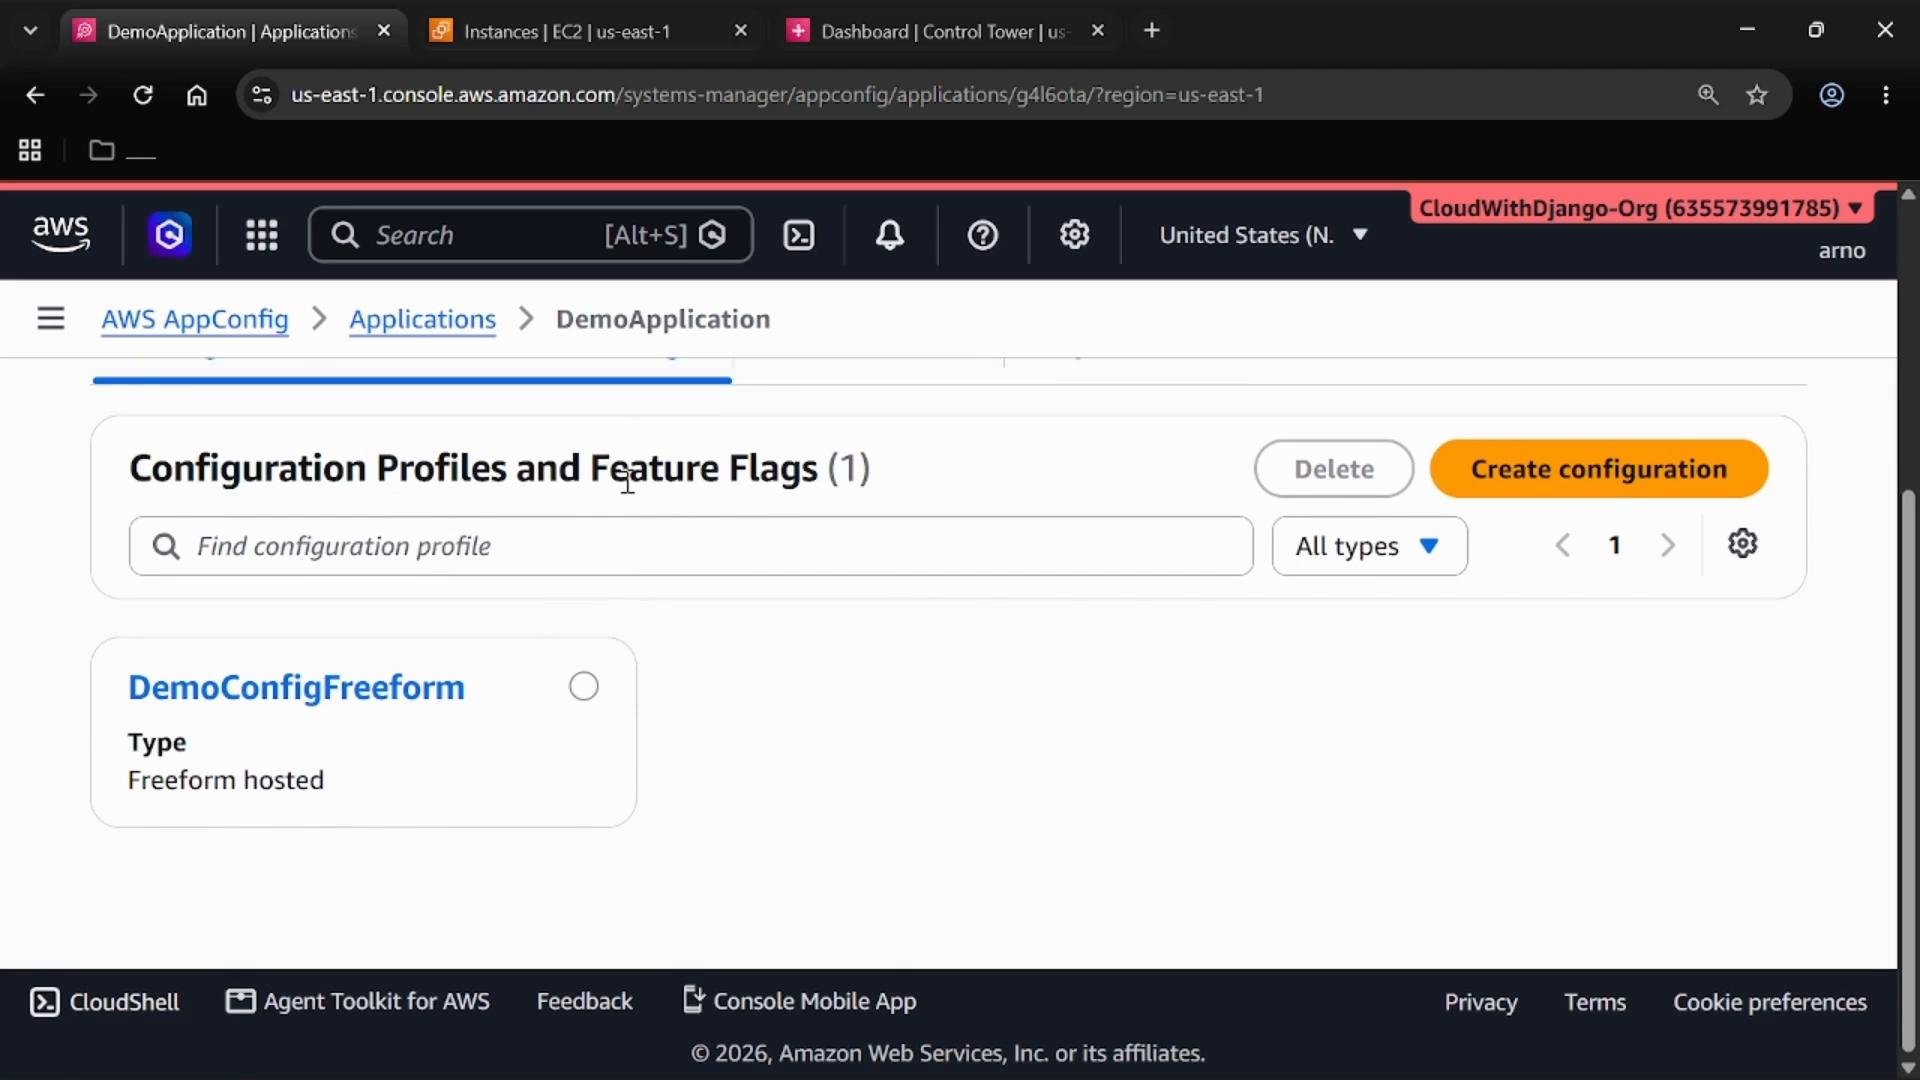Go to previous page of configurations
This screenshot has height=1080, width=1920.
pos(1563,545)
